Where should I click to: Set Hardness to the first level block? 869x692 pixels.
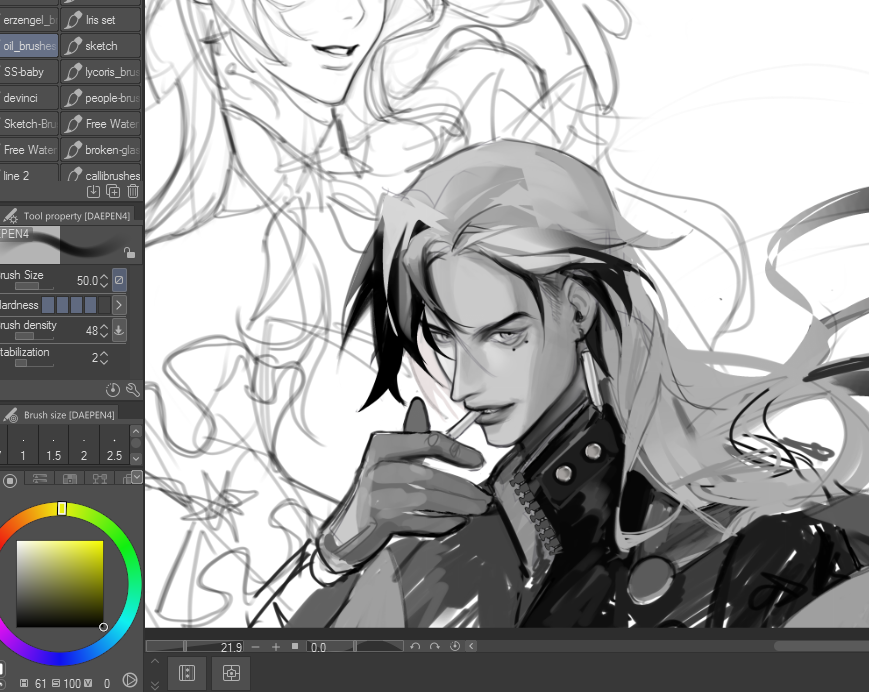coord(48,305)
